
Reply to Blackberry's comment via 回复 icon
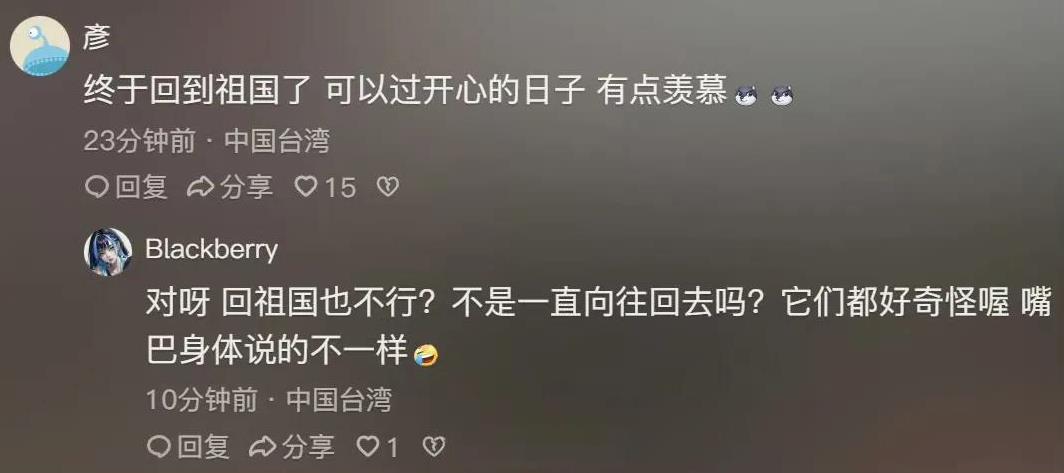(x=159, y=446)
